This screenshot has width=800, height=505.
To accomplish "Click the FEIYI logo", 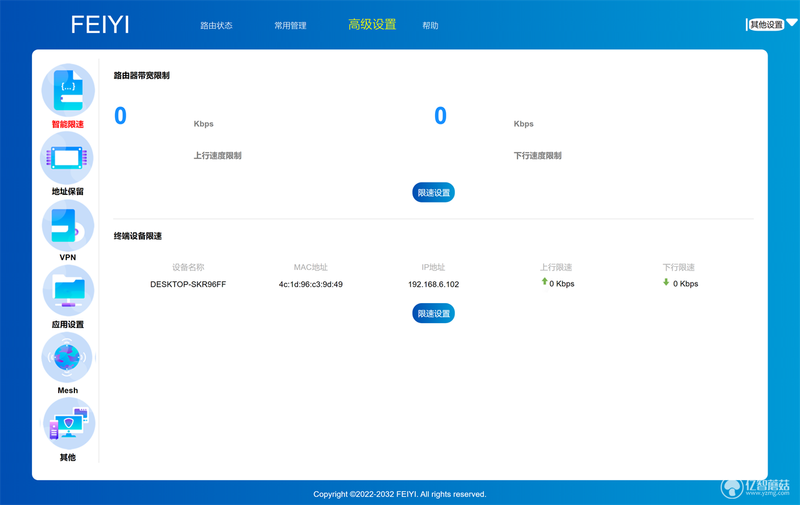I will coord(100,24).
